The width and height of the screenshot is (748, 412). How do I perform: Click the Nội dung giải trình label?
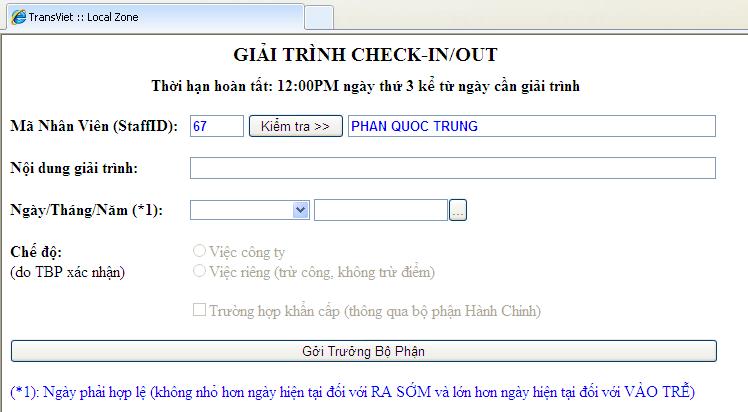pos(74,168)
